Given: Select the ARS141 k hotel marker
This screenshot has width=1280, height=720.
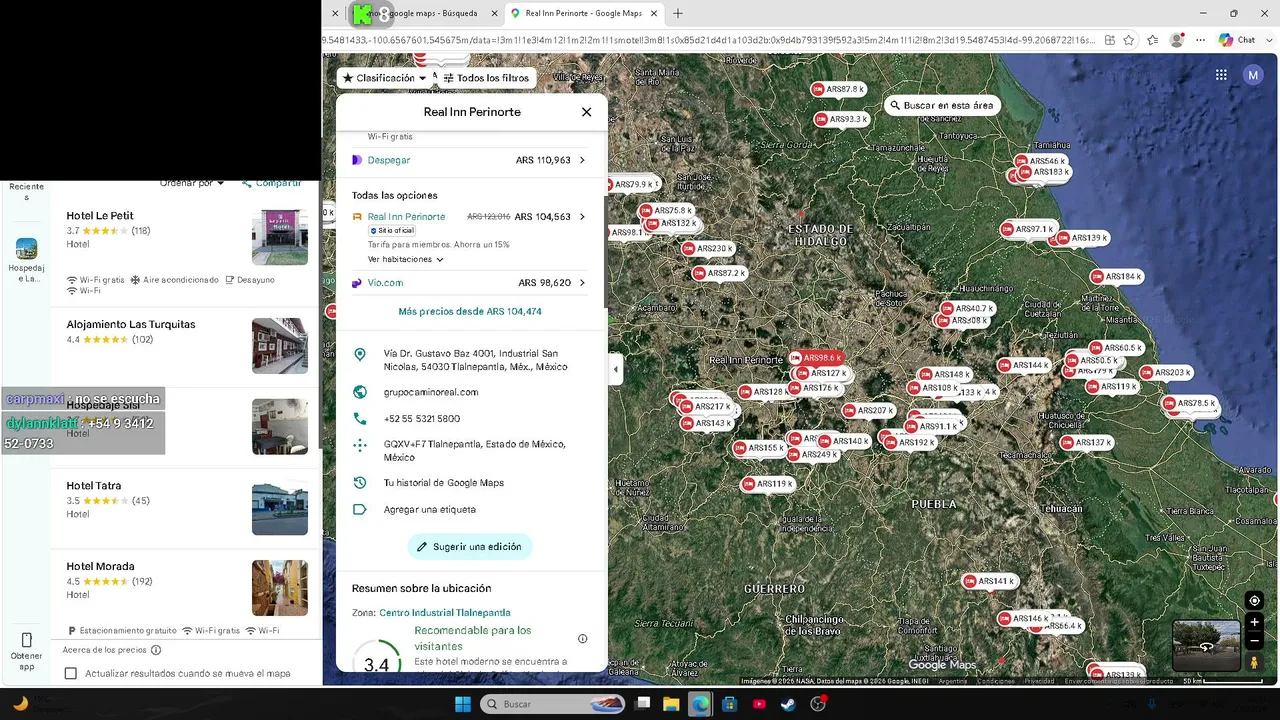Looking at the screenshot, I should tap(989, 581).
